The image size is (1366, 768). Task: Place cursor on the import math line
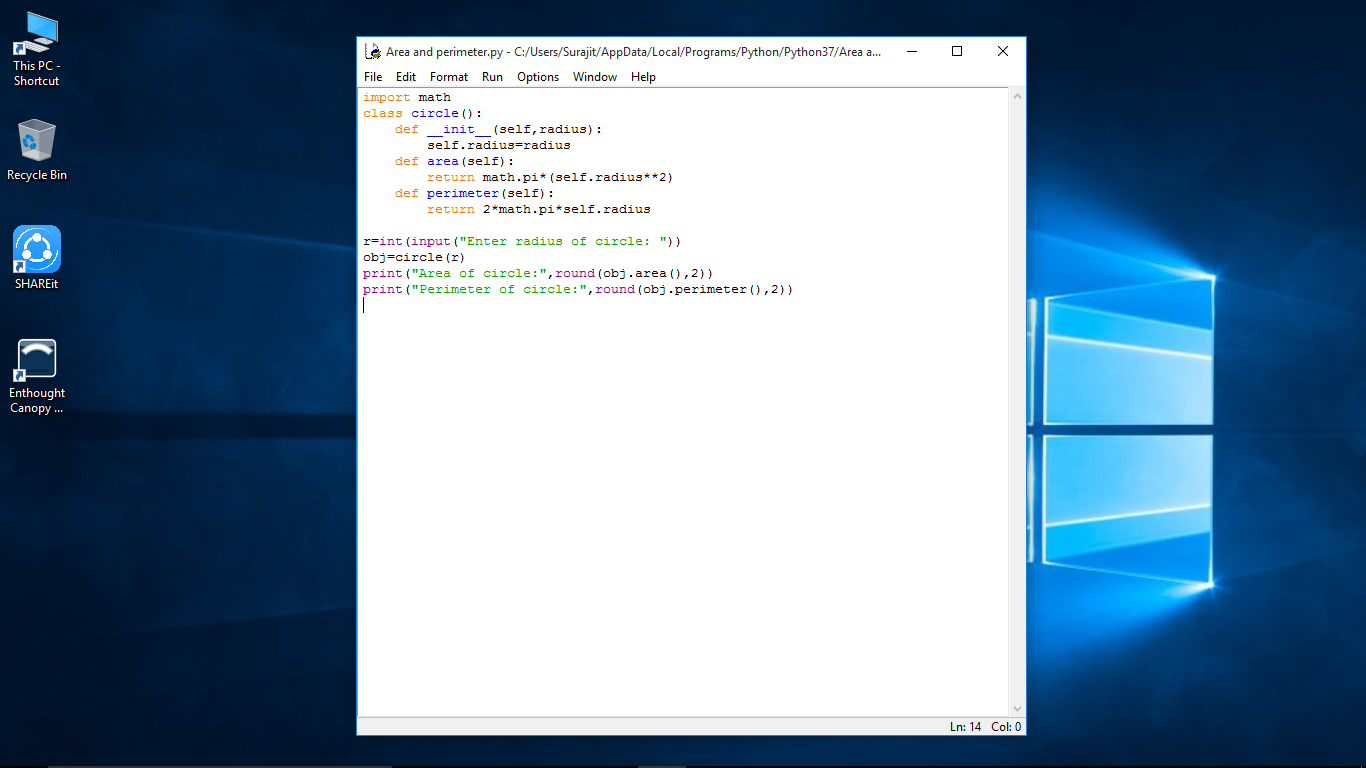[x=406, y=97]
